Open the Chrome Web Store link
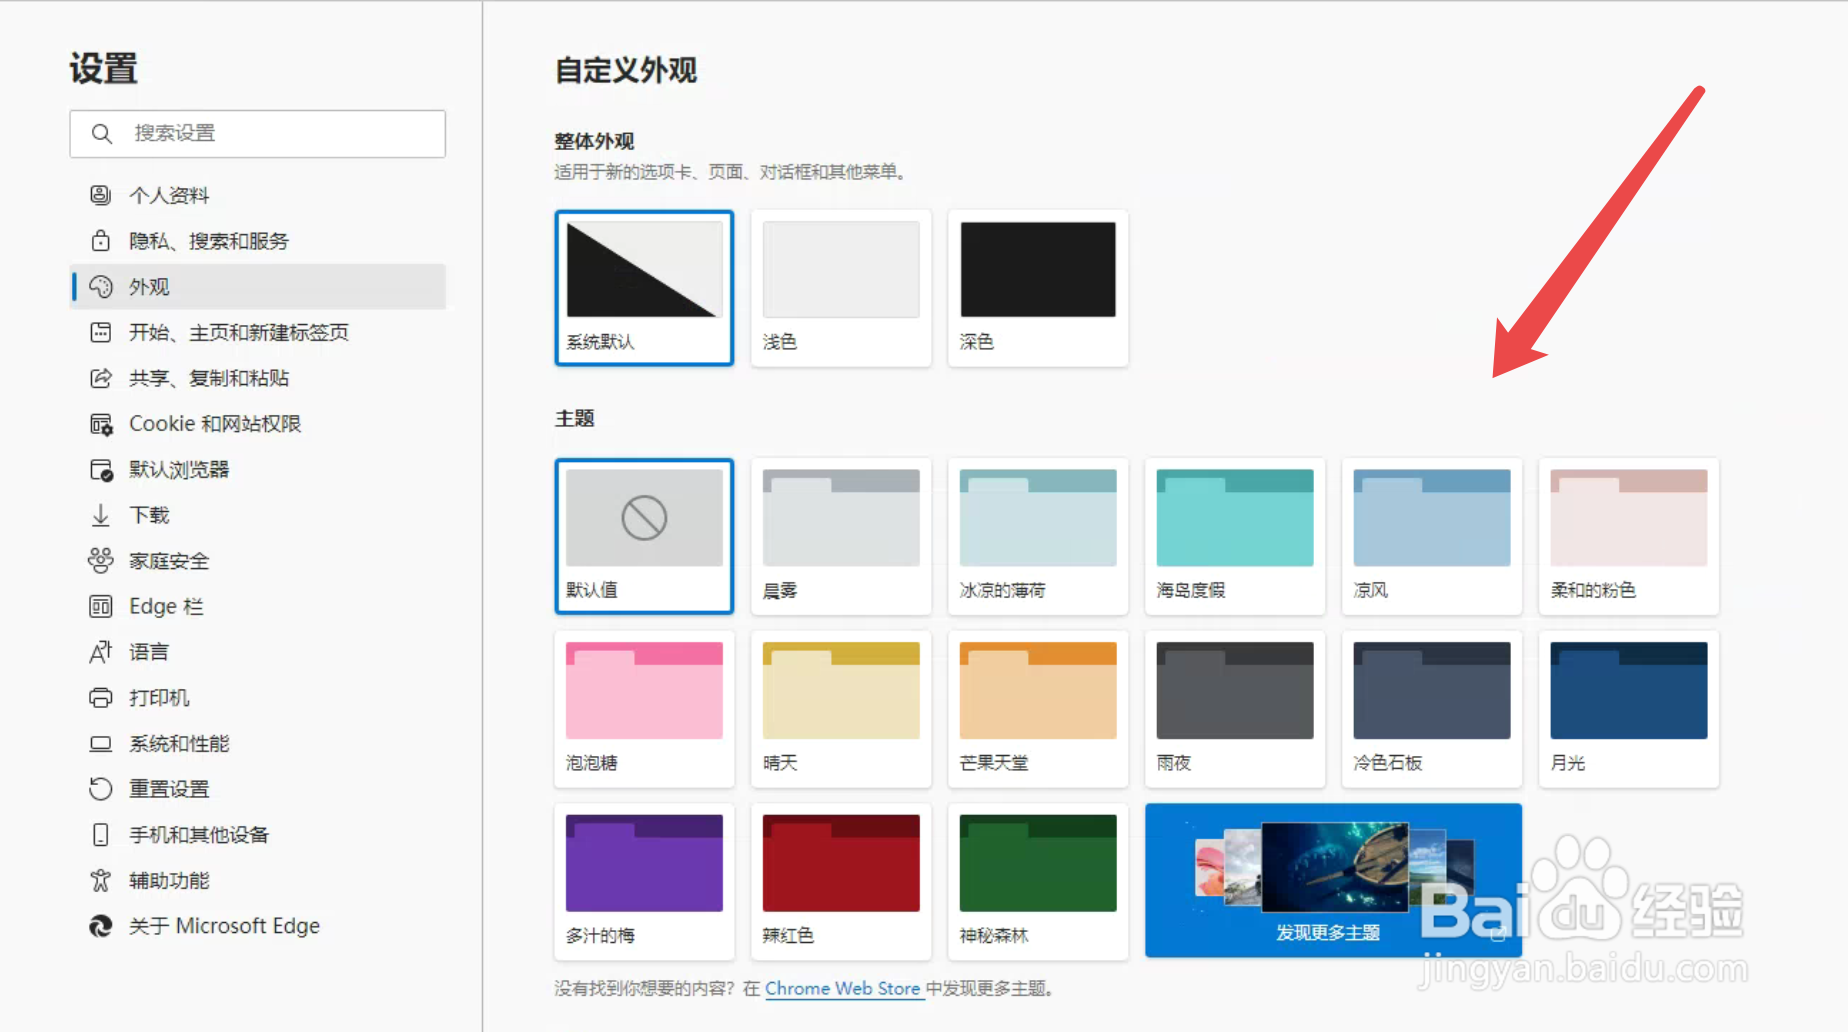This screenshot has height=1032, width=1848. [843, 988]
